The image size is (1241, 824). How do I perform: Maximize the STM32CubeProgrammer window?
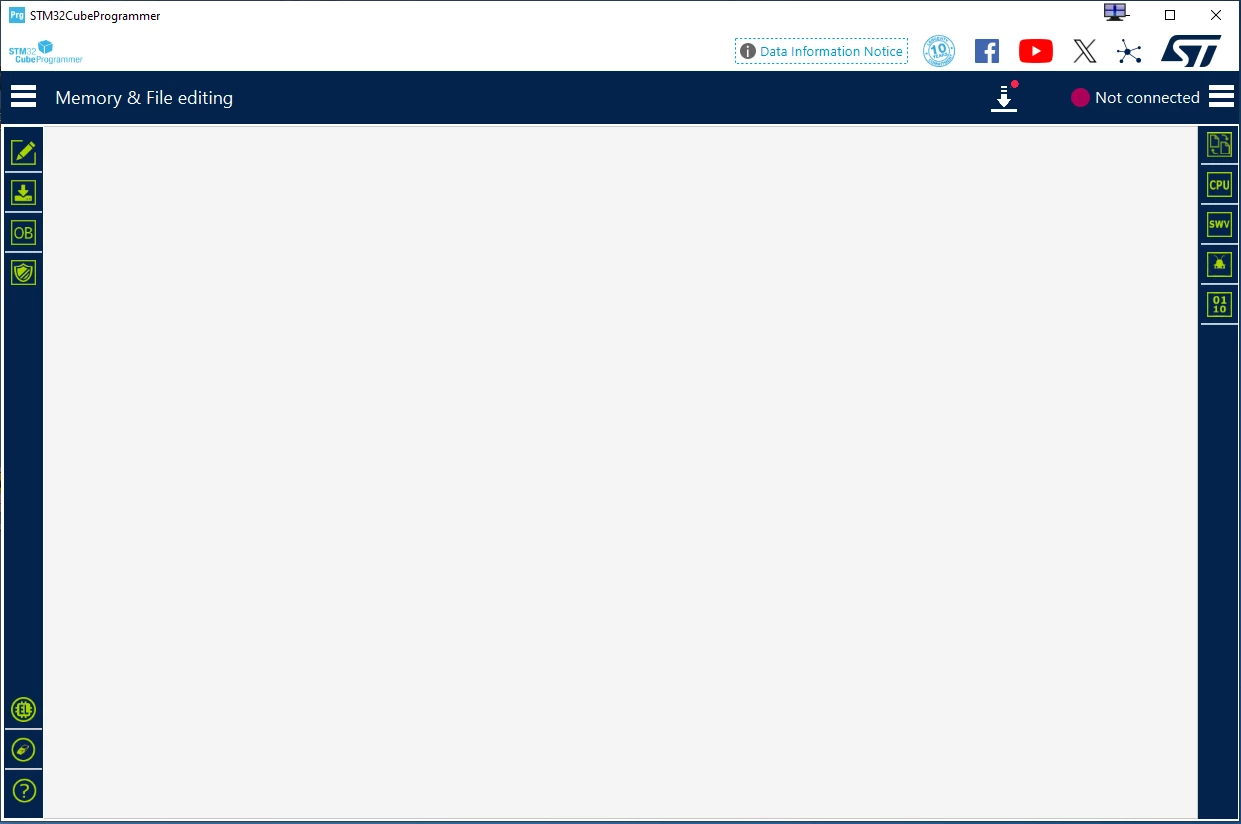(x=1170, y=15)
